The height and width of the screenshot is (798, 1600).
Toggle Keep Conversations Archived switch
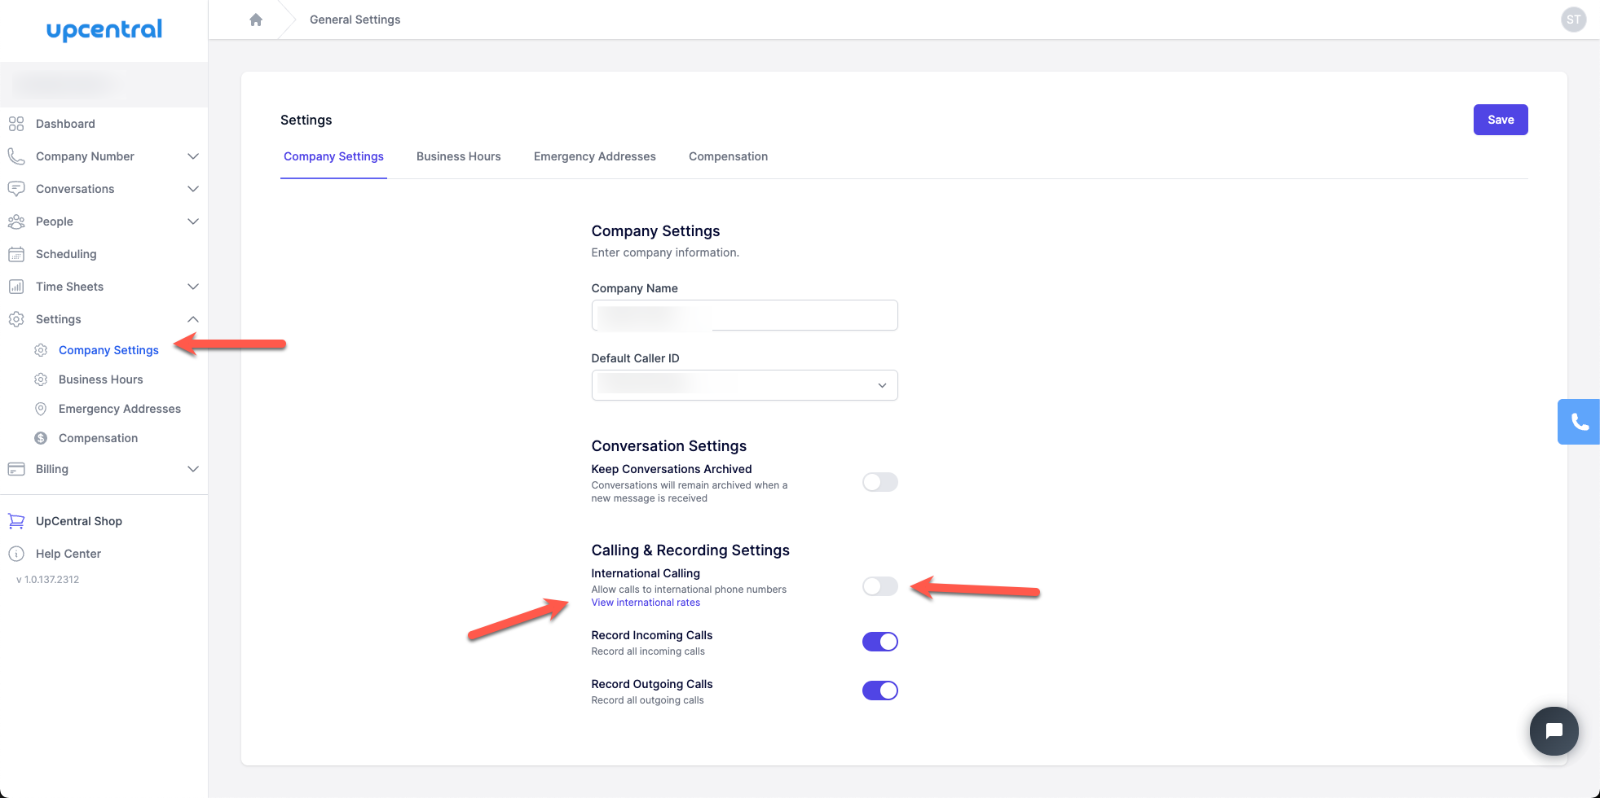[x=880, y=482]
